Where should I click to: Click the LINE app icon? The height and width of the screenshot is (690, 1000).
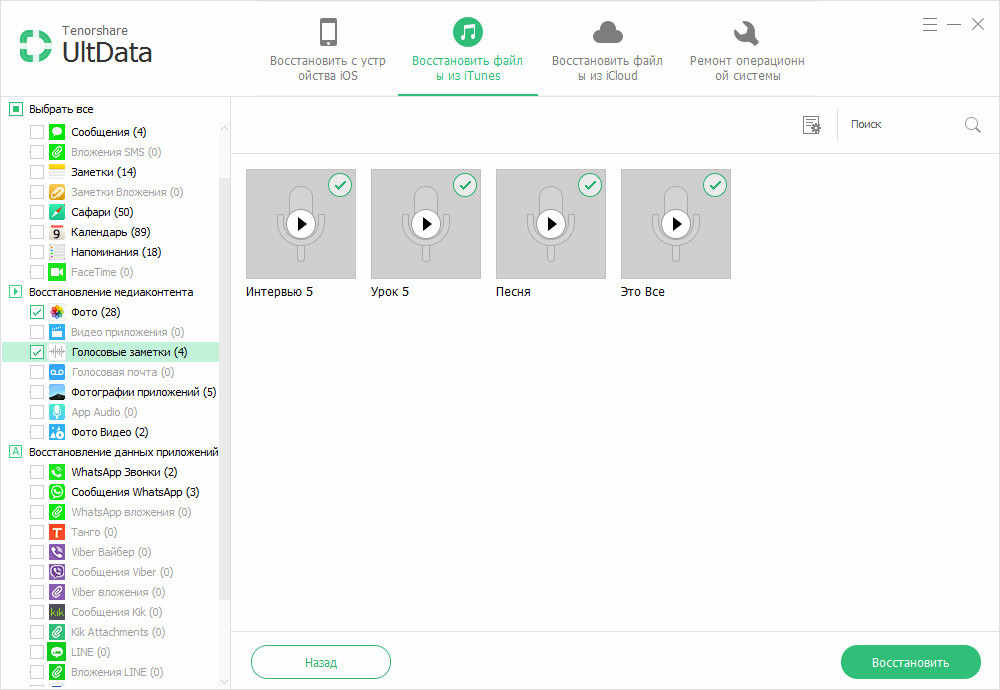[x=57, y=652]
